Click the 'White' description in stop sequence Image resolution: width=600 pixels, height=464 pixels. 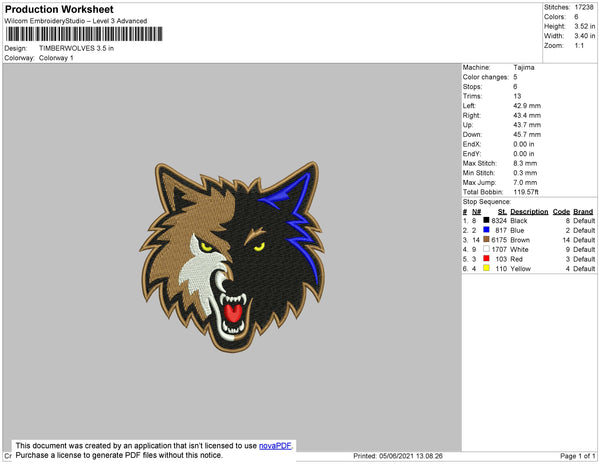(x=519, y=249)
